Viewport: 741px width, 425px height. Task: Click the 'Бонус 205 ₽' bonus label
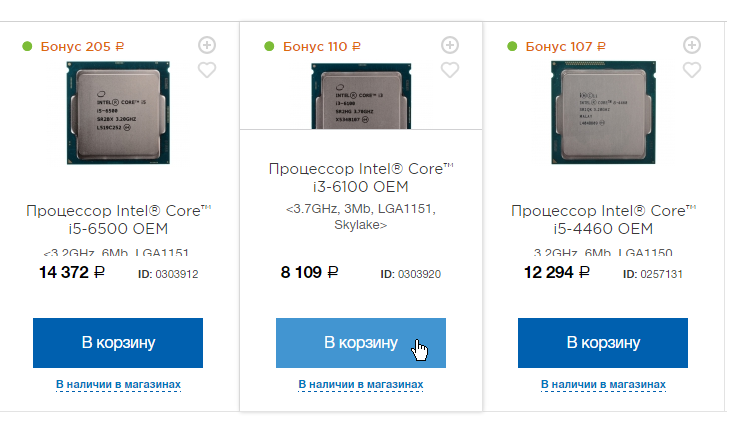tap(82, 46)
